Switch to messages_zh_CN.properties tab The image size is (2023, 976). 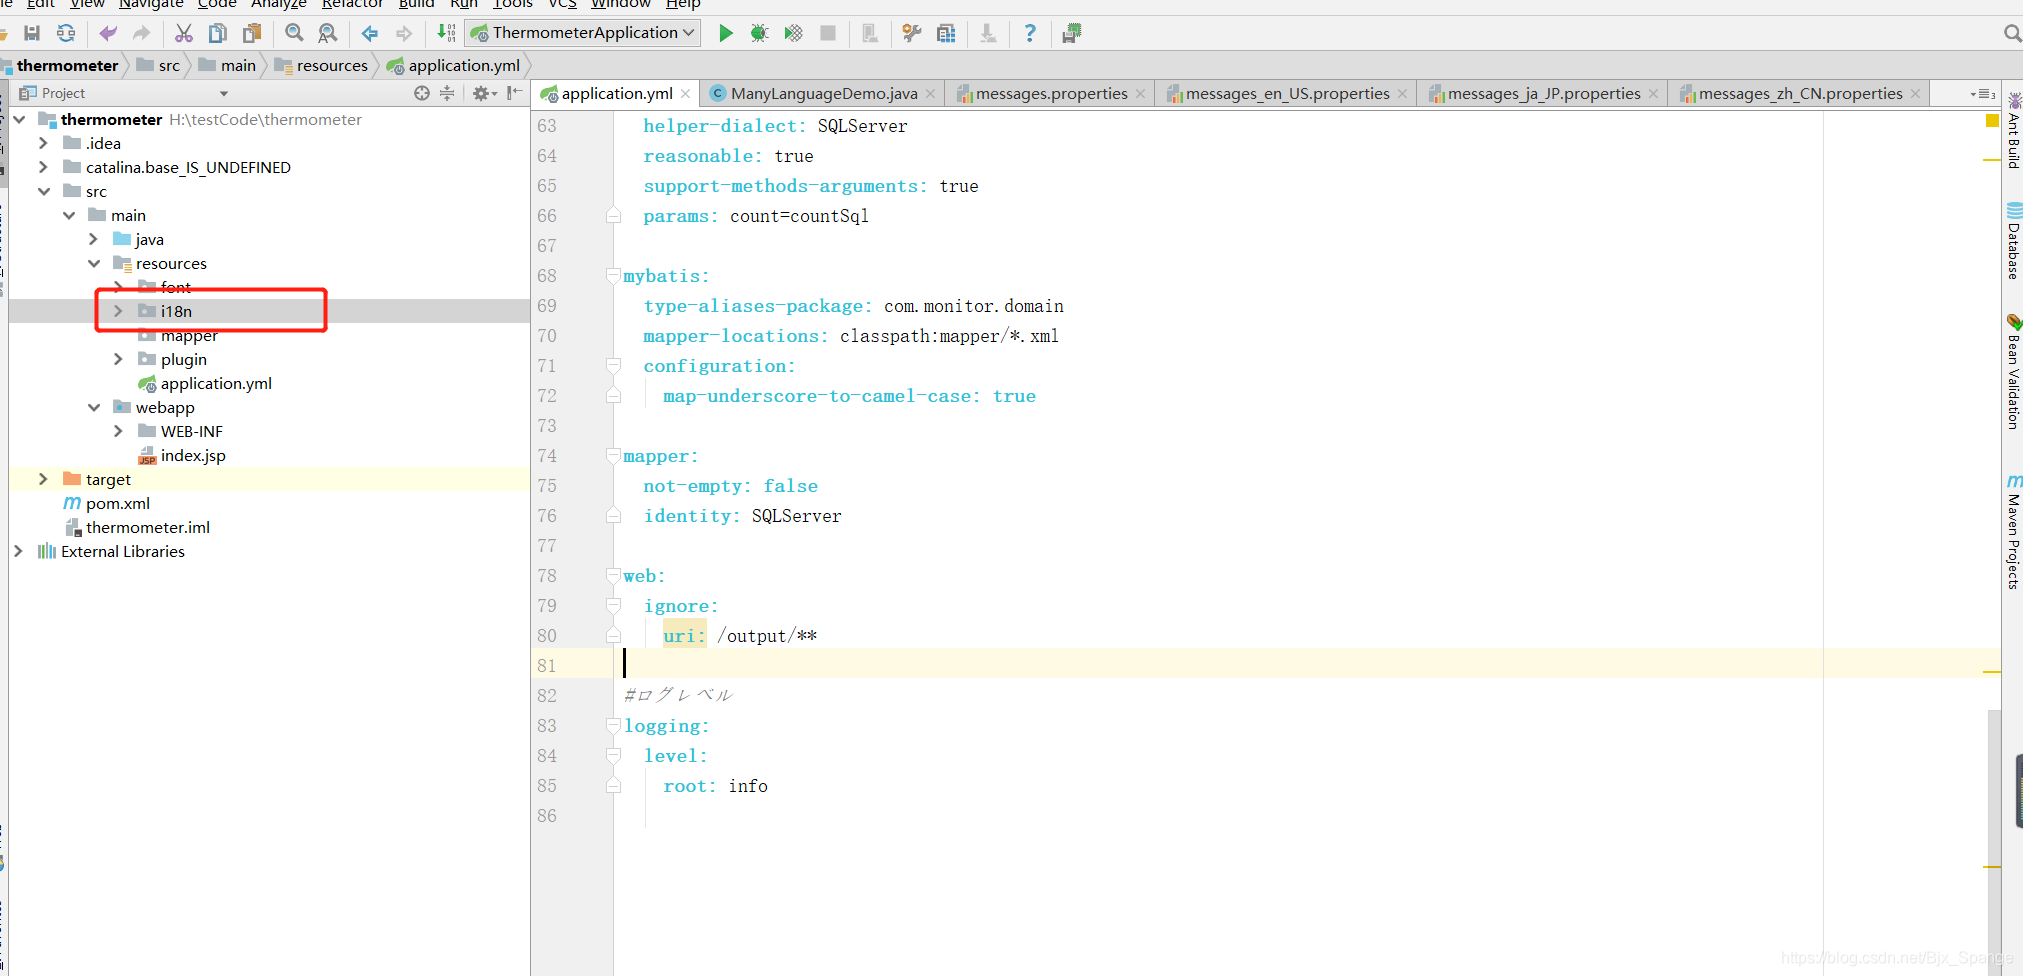click(x=1799, y=93)
